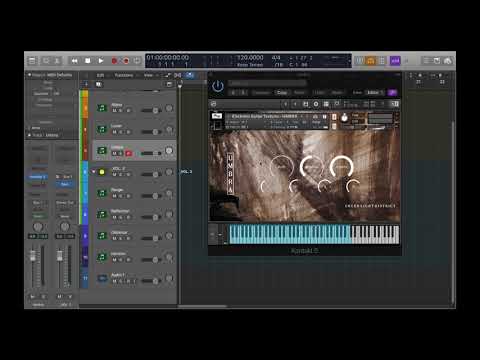Screen dimensions: 480x360
Task: Click the Stereo Out channel strip pan knob
Action: tap(65, 227)
